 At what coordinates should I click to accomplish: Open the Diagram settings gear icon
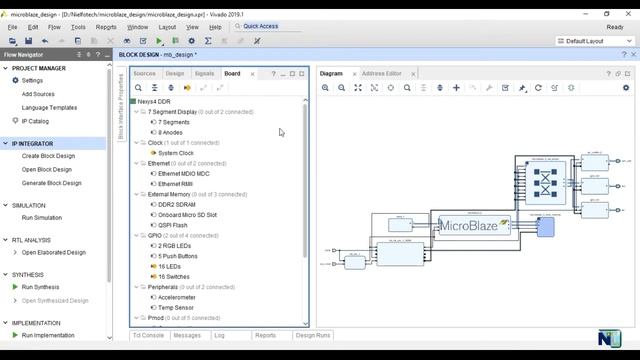click(x=626, y=88)
